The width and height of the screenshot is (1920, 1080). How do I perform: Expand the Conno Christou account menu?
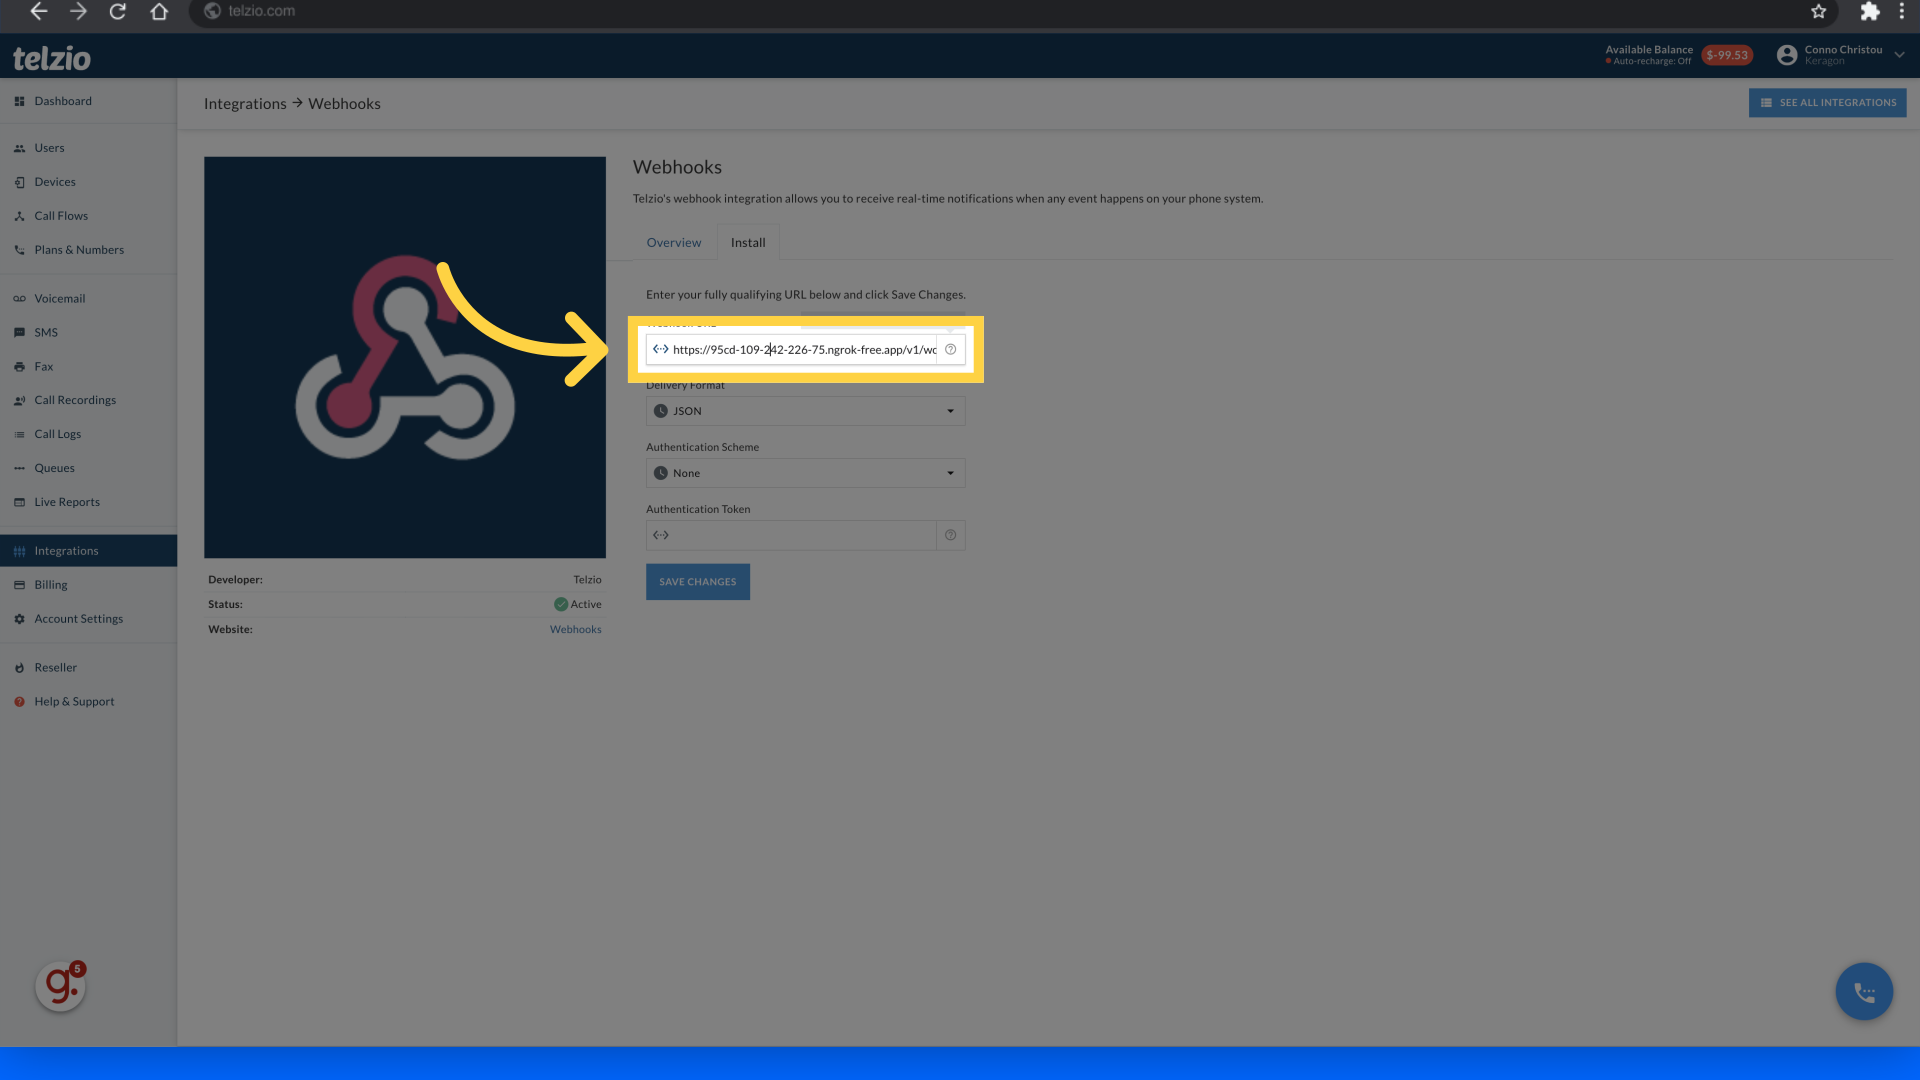tap(1899, 55)
